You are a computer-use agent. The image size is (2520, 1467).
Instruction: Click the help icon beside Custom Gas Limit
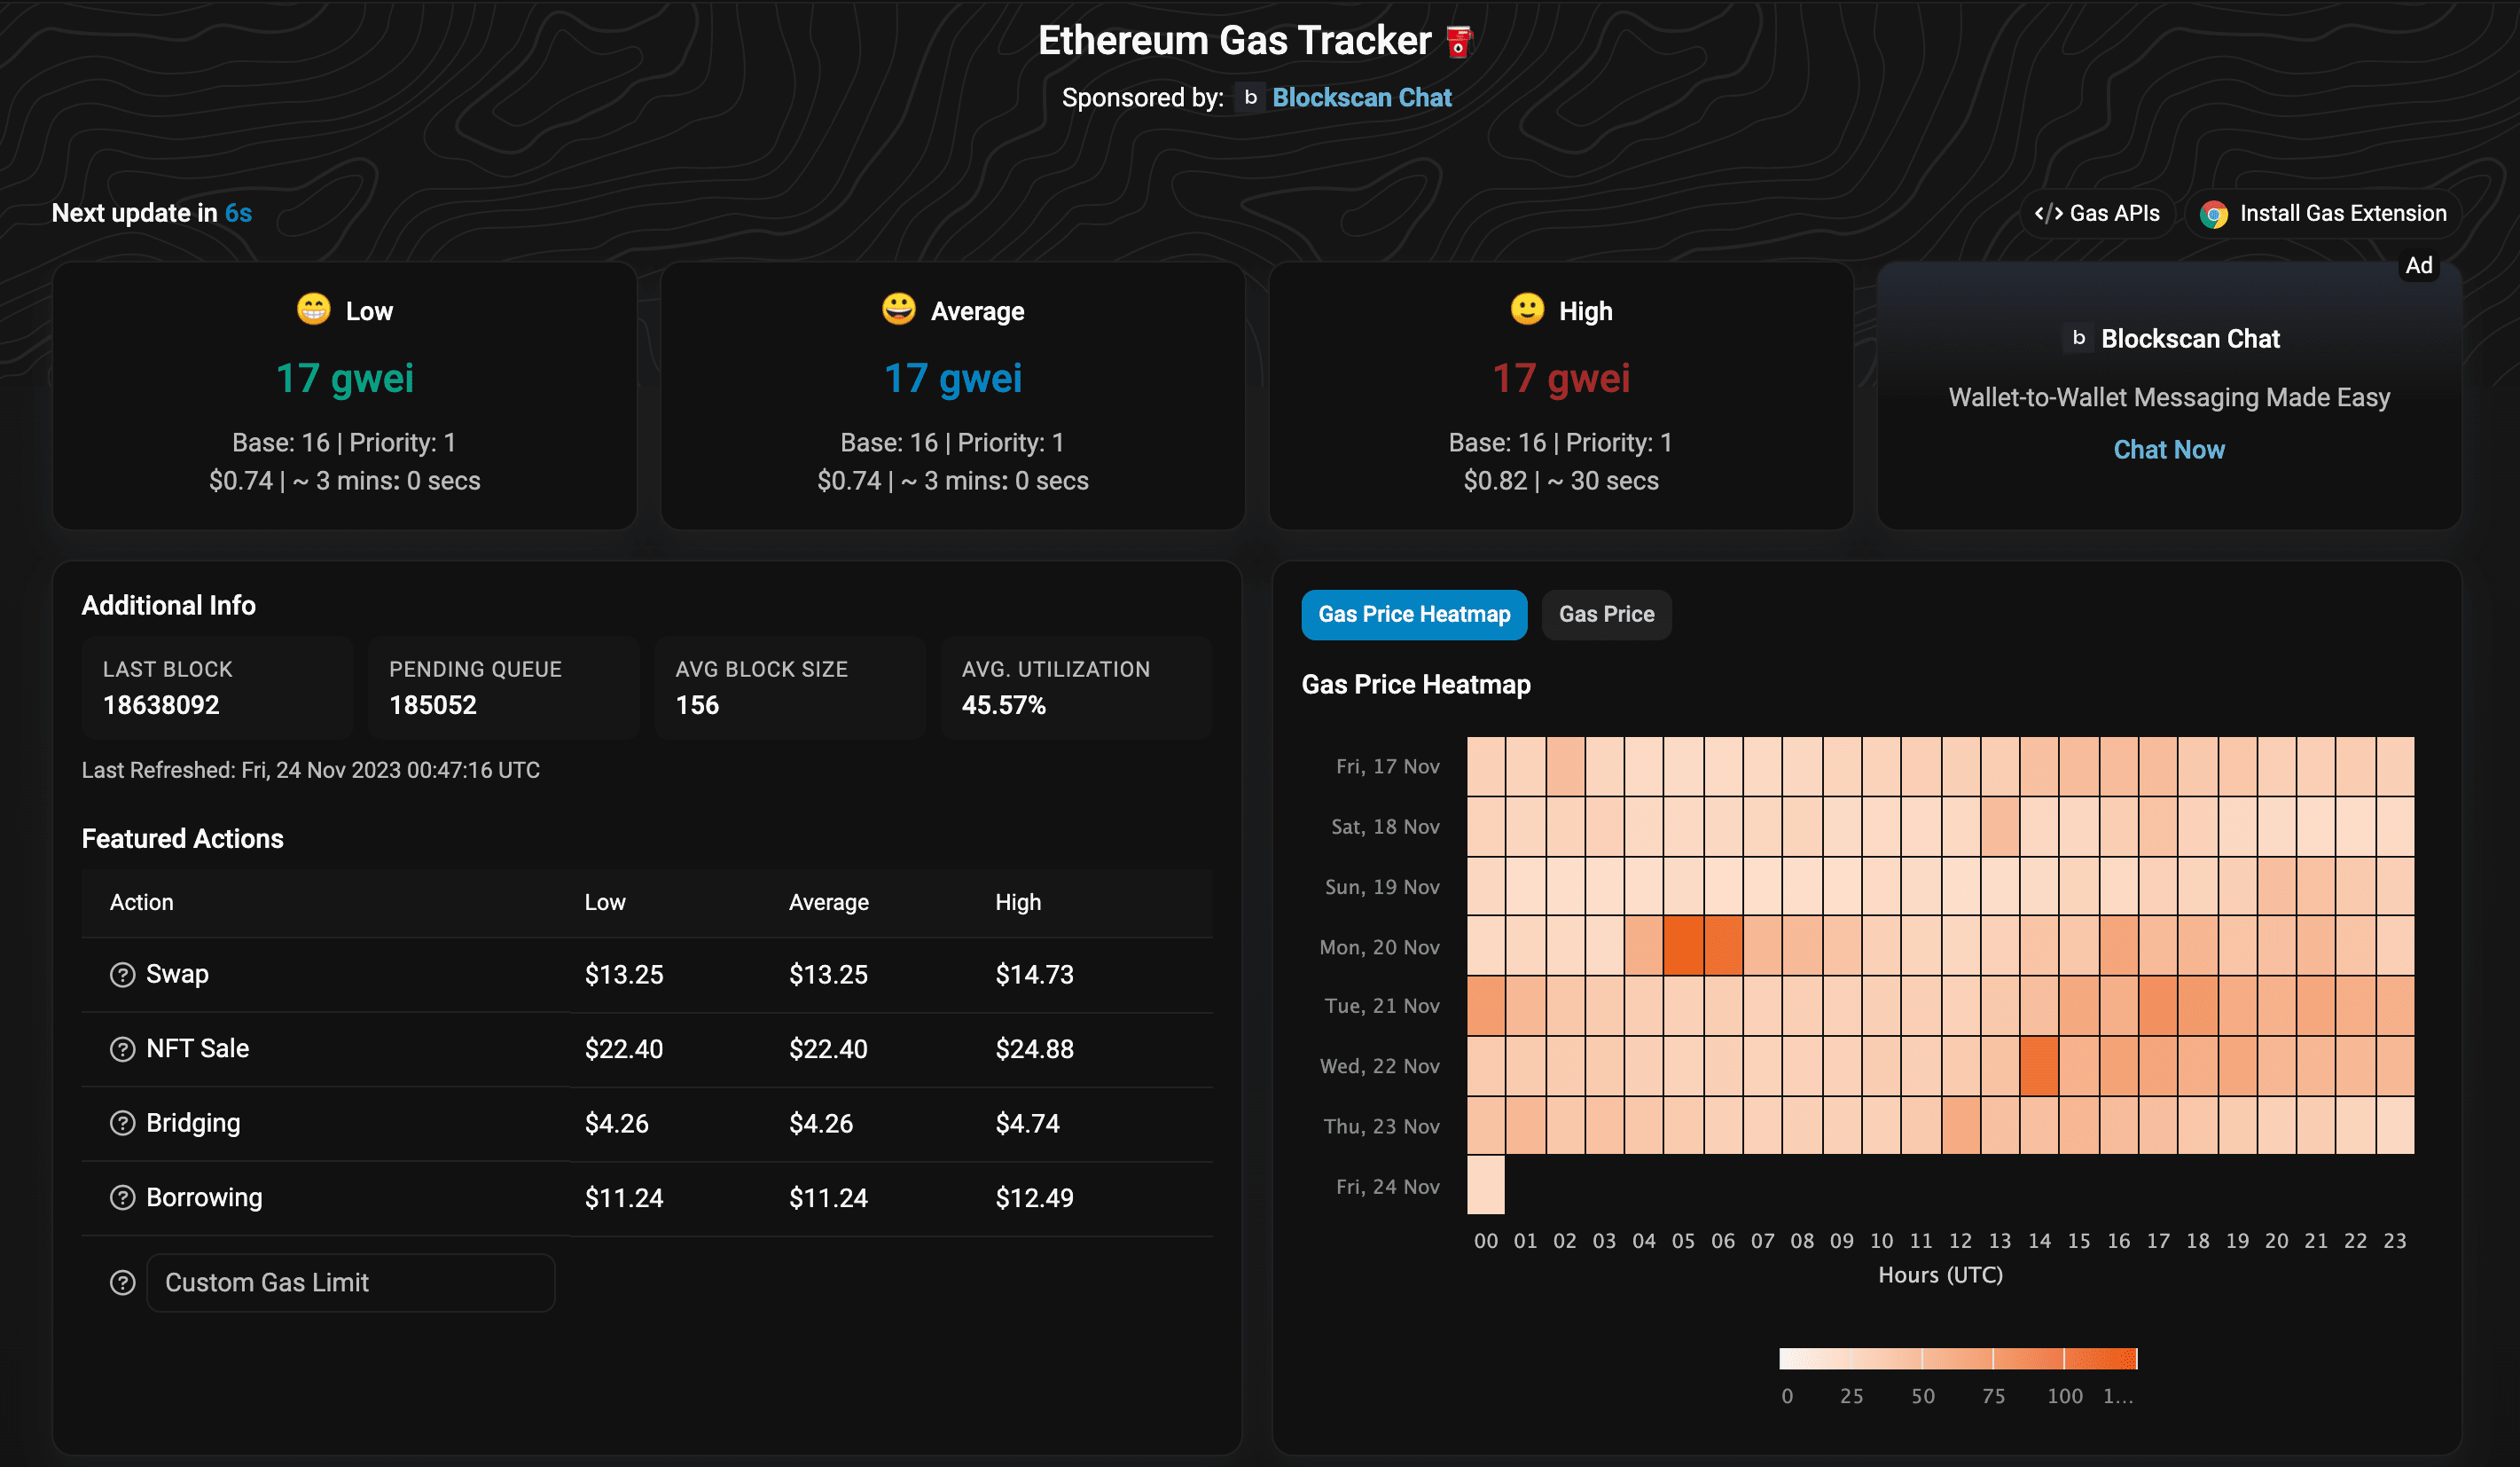point(122,1283)
